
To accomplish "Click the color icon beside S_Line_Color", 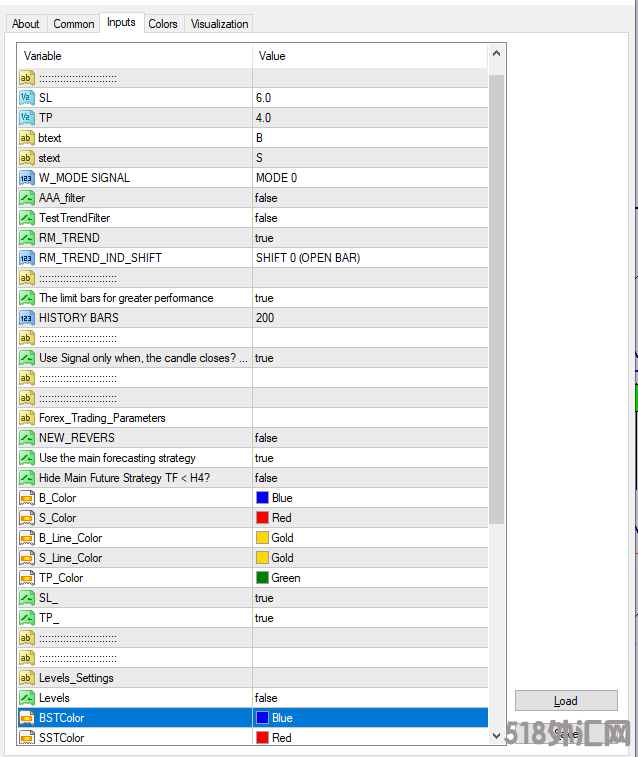I will tap(27, 558).
